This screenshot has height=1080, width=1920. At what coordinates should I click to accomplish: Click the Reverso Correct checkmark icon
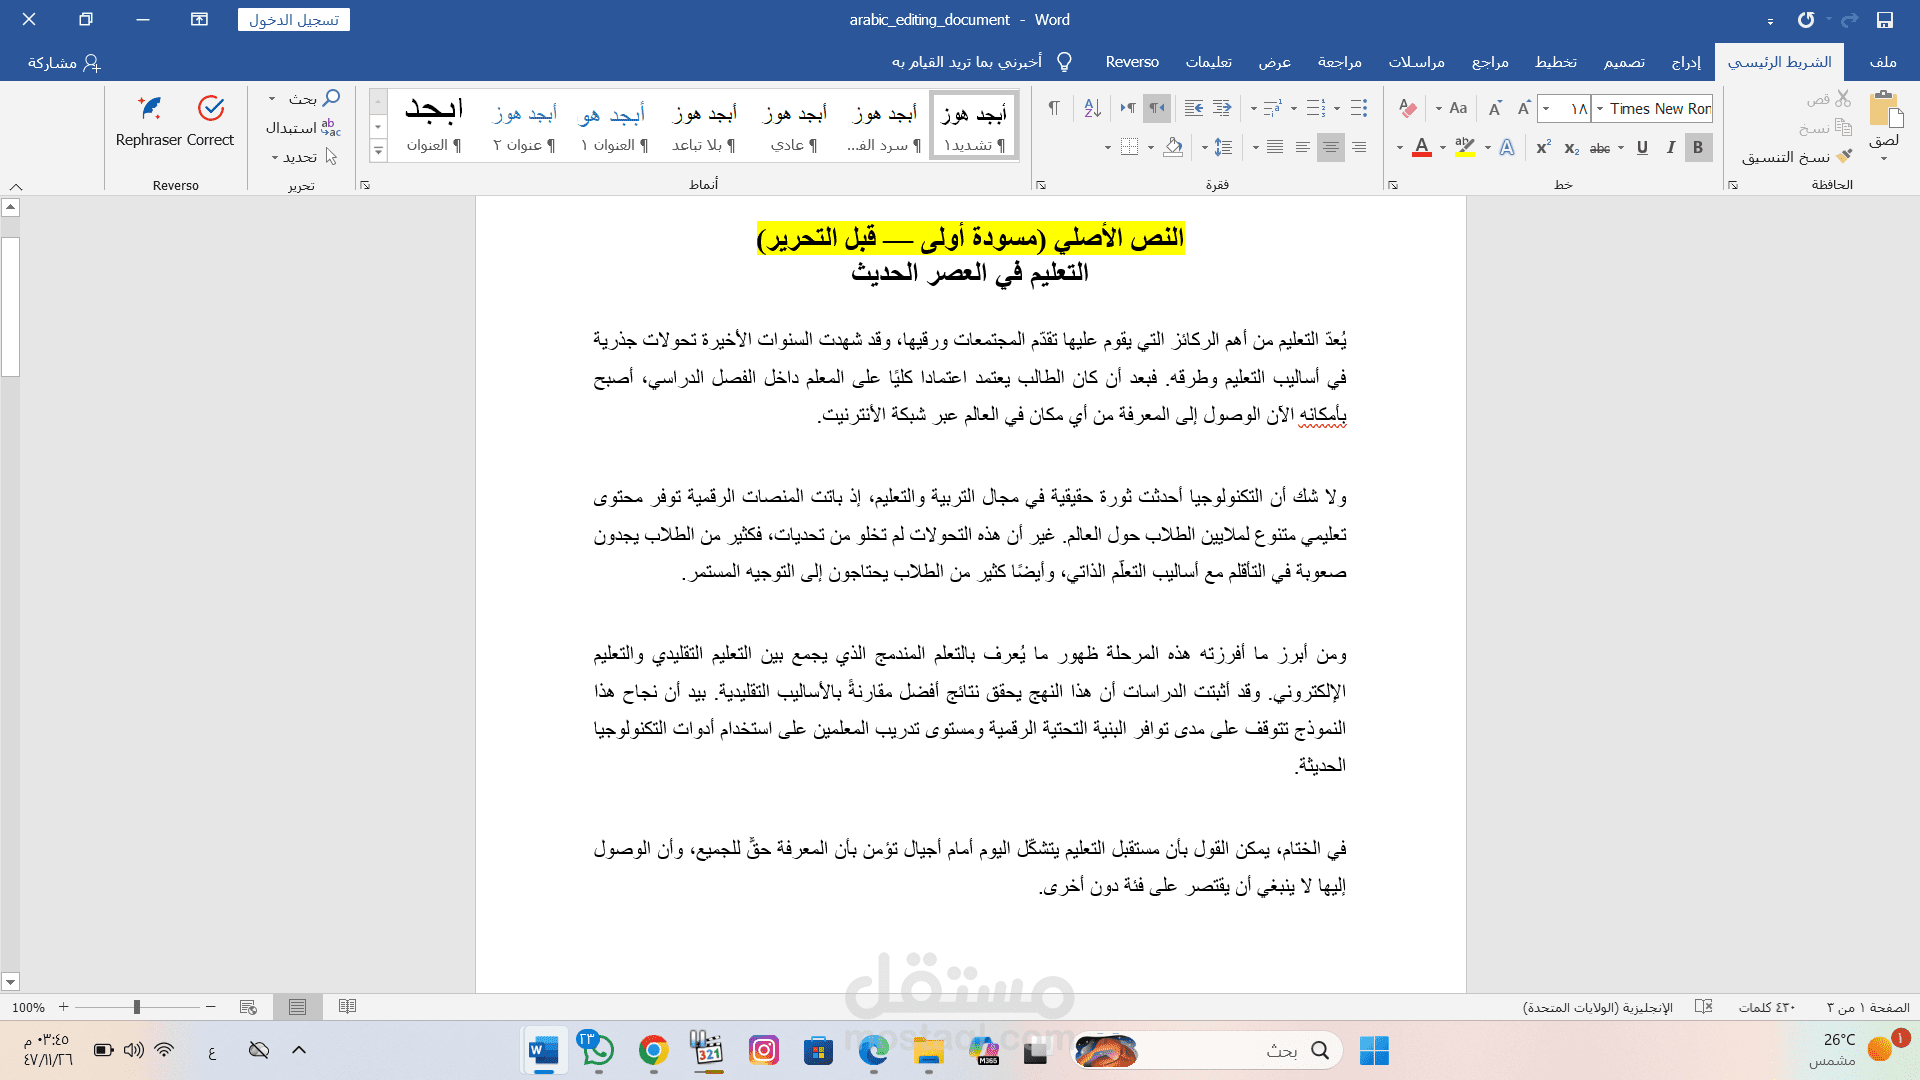(211, 108)
